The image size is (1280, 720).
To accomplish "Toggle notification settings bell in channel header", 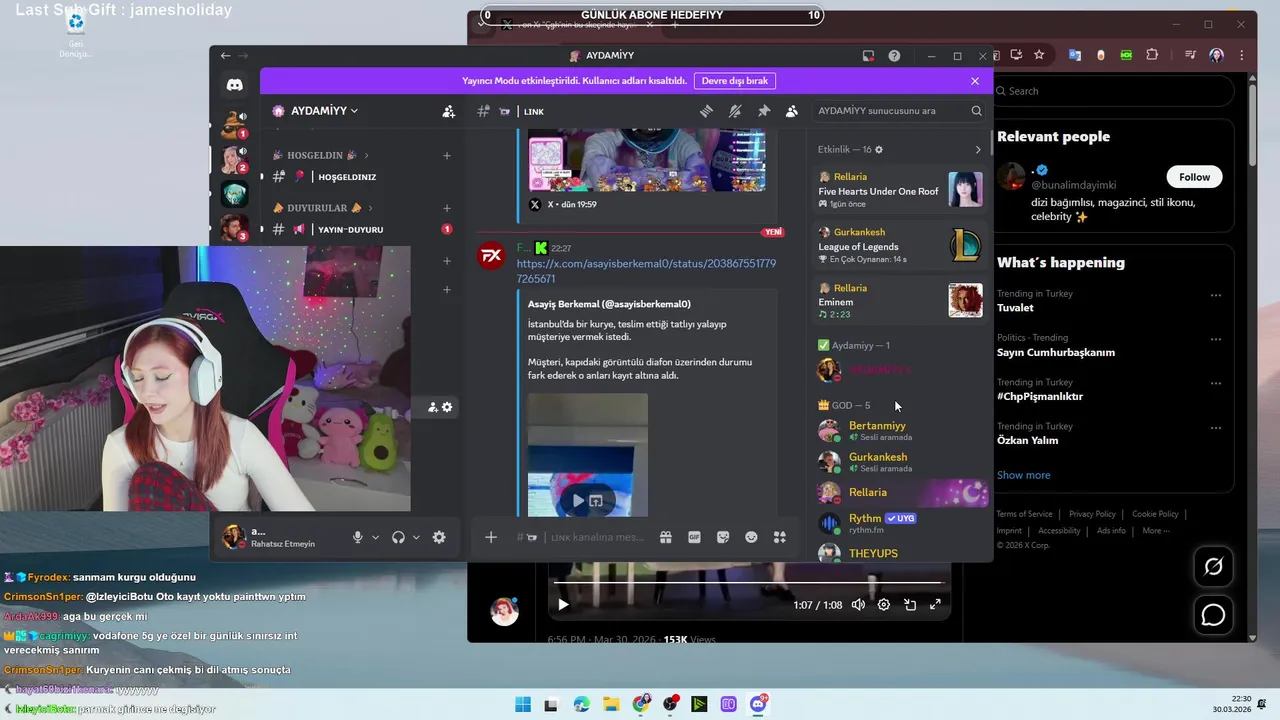I will [735, 111].
